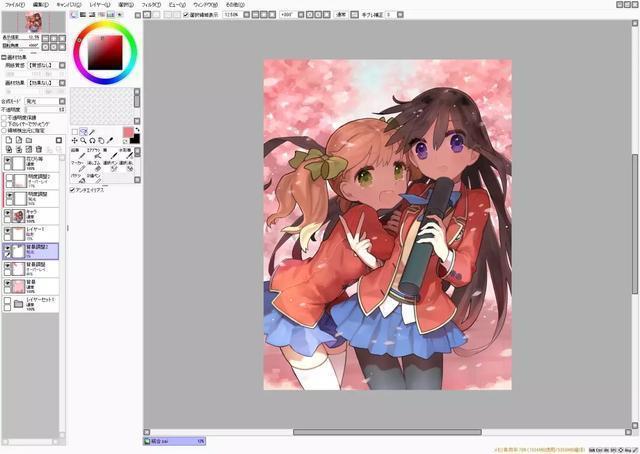The width and height of the screenshot is (640, 454).
Task: Create a new layer folder
Action: [x=29, y=140]
